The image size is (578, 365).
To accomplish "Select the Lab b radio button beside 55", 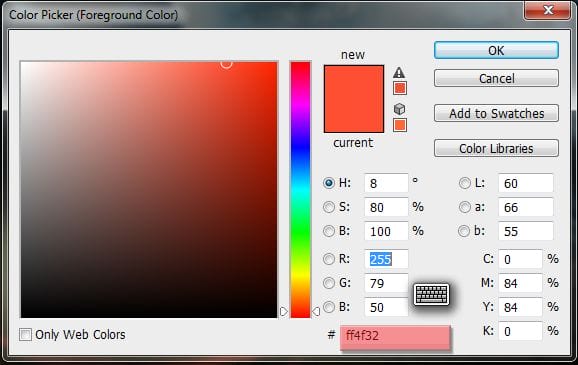I will tap(464, 231).
